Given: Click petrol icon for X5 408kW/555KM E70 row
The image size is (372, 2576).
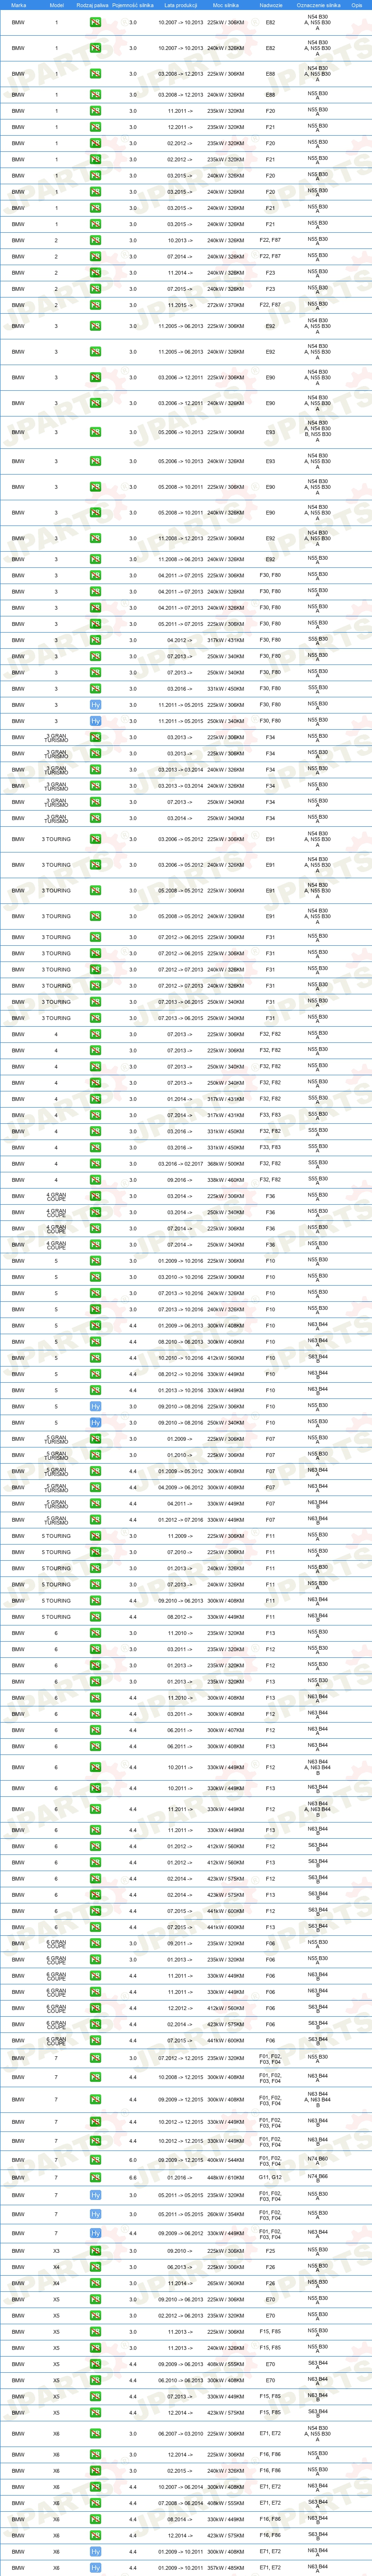Looking at the screenshot, I should coord(95,2364).
